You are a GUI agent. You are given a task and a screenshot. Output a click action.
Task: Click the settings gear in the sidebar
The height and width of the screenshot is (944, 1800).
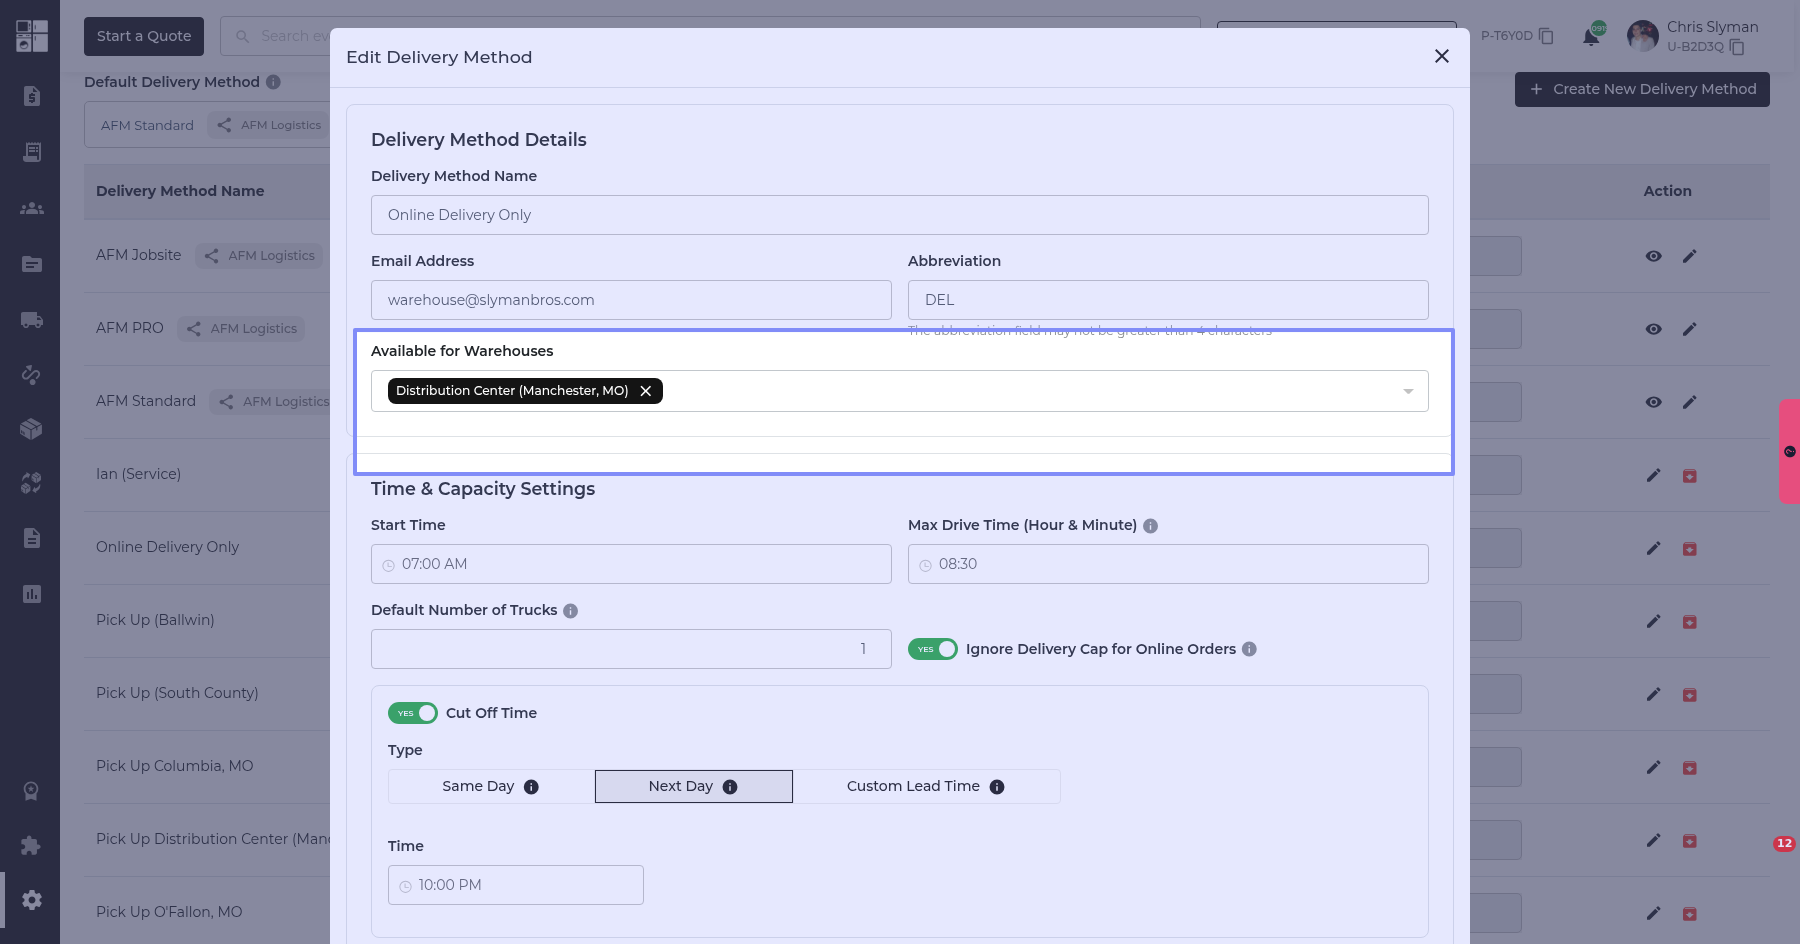[x=32, y=900]
